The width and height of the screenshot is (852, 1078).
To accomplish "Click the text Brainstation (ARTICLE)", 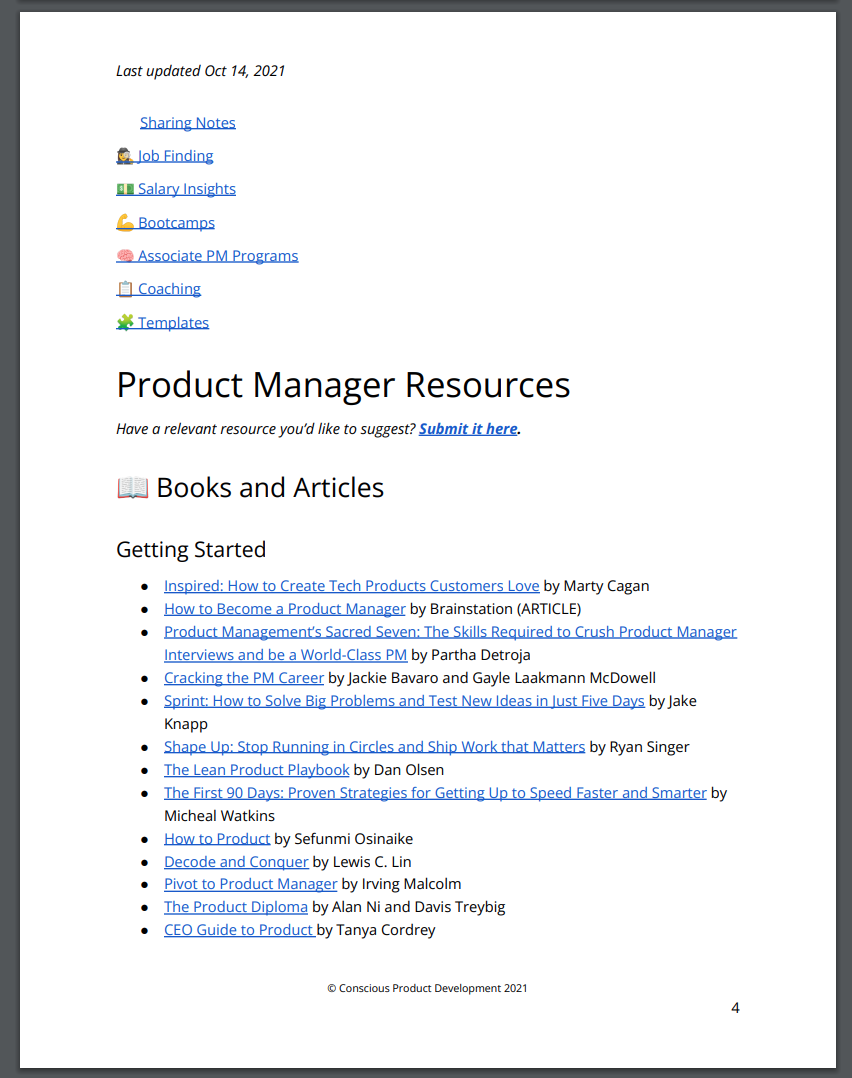I will tap(505, 609).
